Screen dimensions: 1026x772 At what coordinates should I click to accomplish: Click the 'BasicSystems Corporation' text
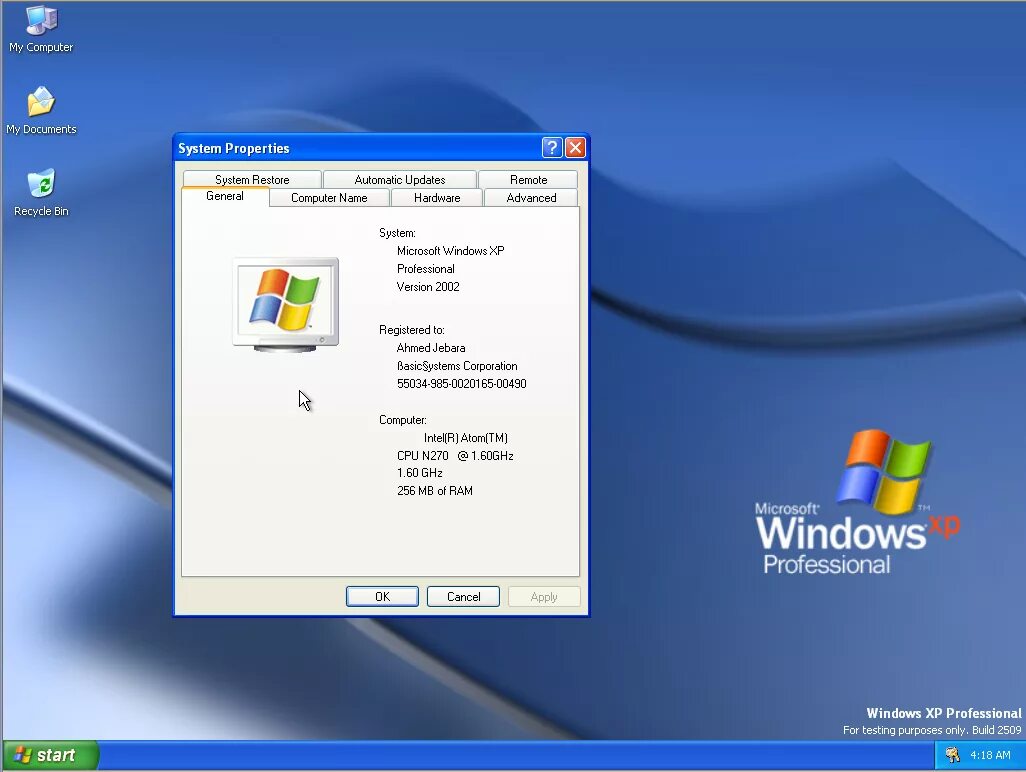tap(457, 366)
